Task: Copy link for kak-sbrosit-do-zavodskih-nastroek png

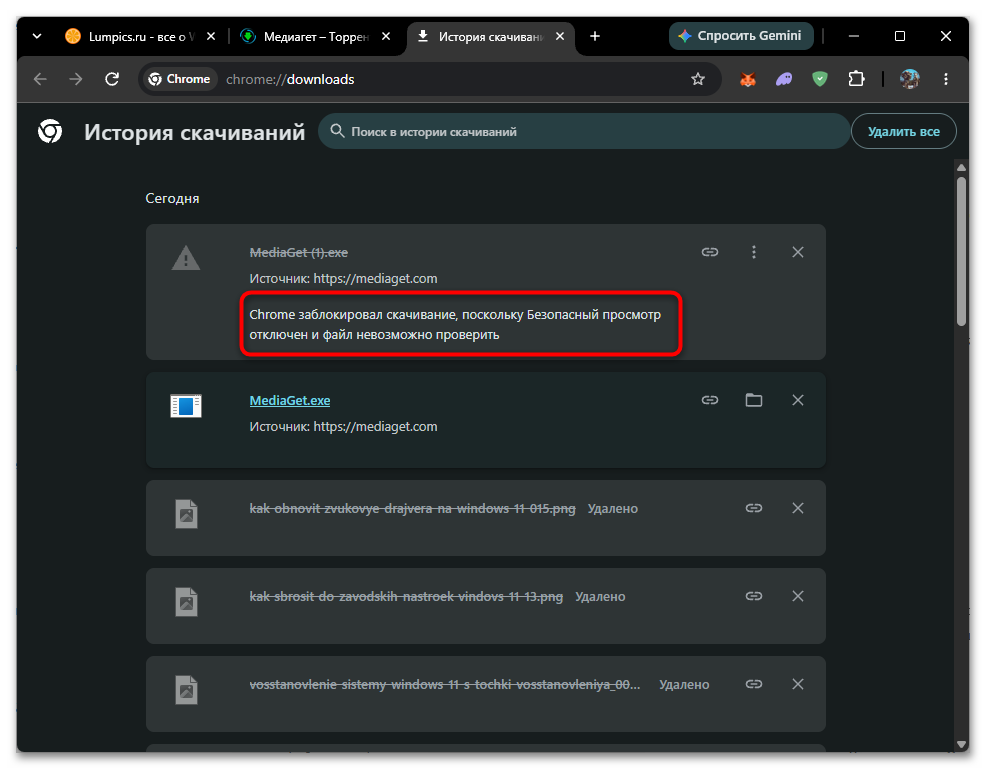Action: (754, 596)
